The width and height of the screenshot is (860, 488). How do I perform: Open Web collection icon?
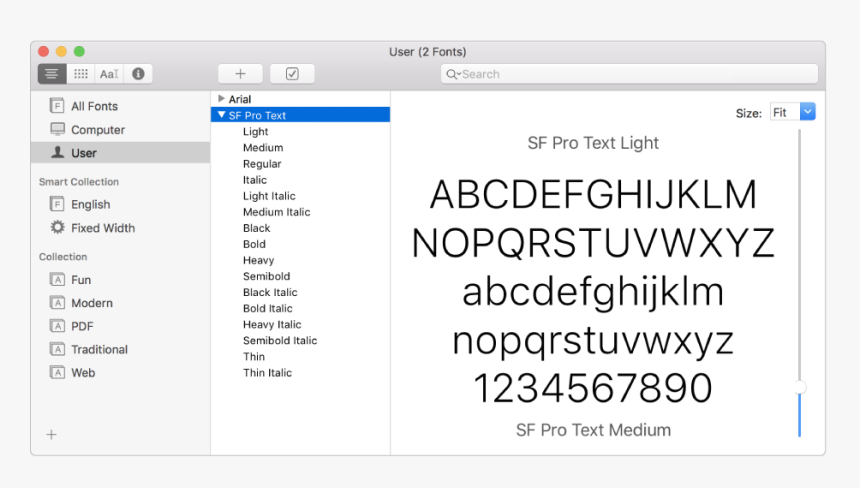[57, 372]
